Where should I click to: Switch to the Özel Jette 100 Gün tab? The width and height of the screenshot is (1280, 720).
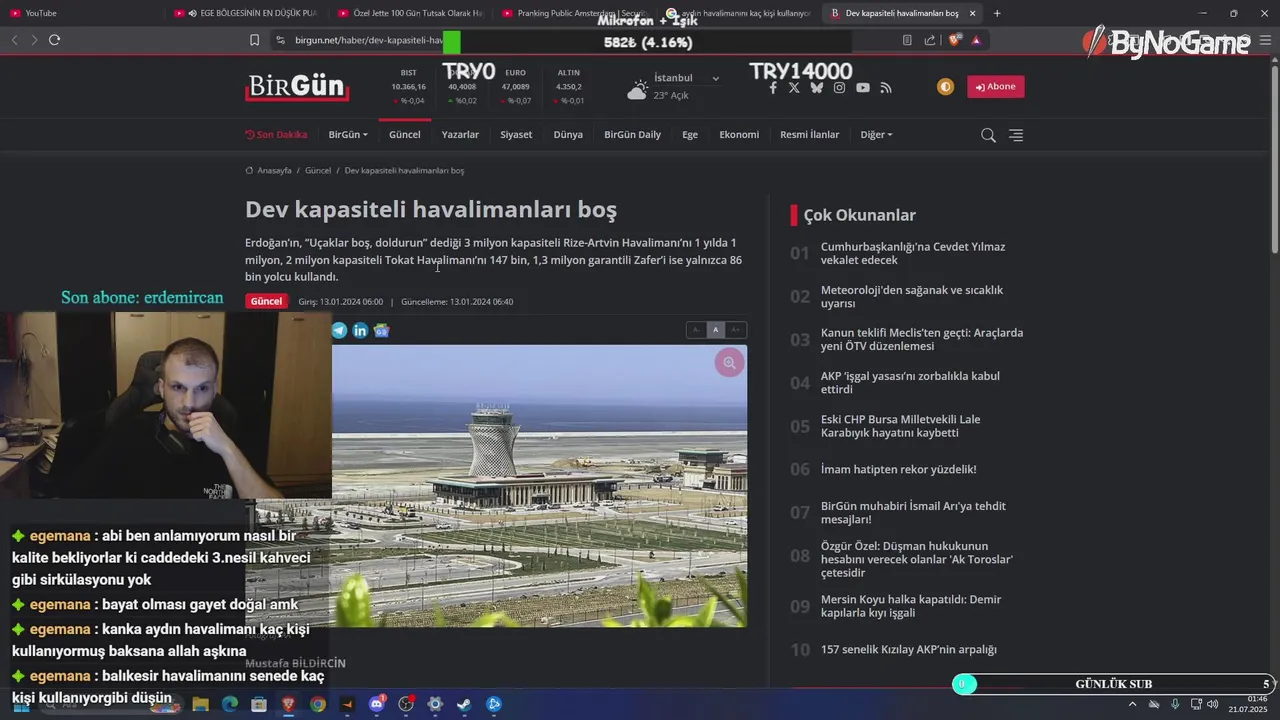pos(411,13)
